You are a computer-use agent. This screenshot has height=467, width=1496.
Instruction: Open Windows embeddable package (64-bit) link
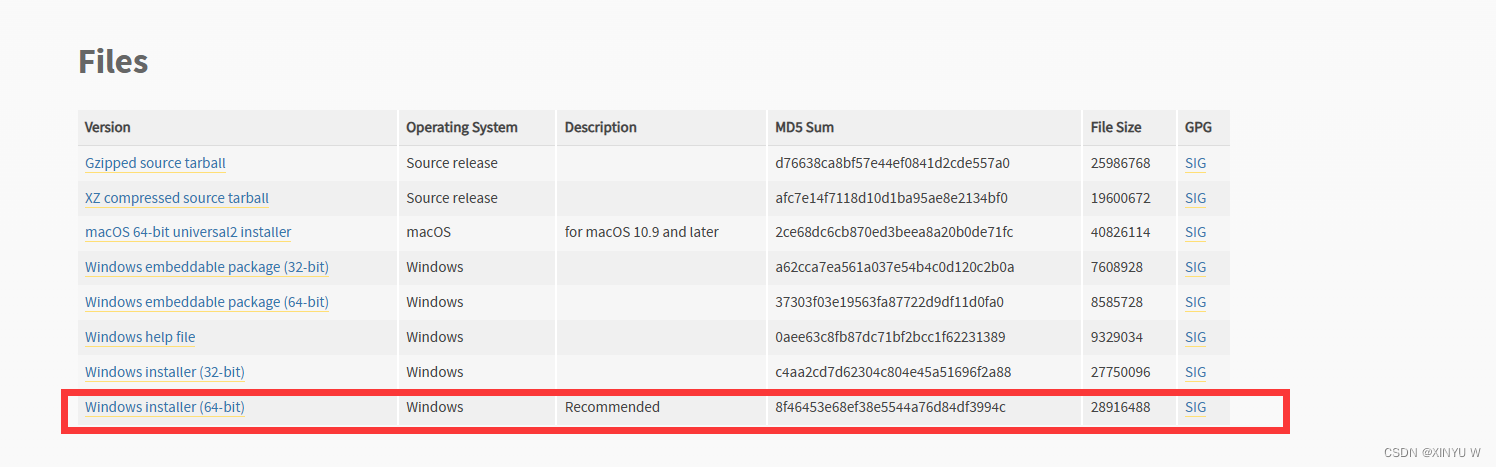pos(207,302)
